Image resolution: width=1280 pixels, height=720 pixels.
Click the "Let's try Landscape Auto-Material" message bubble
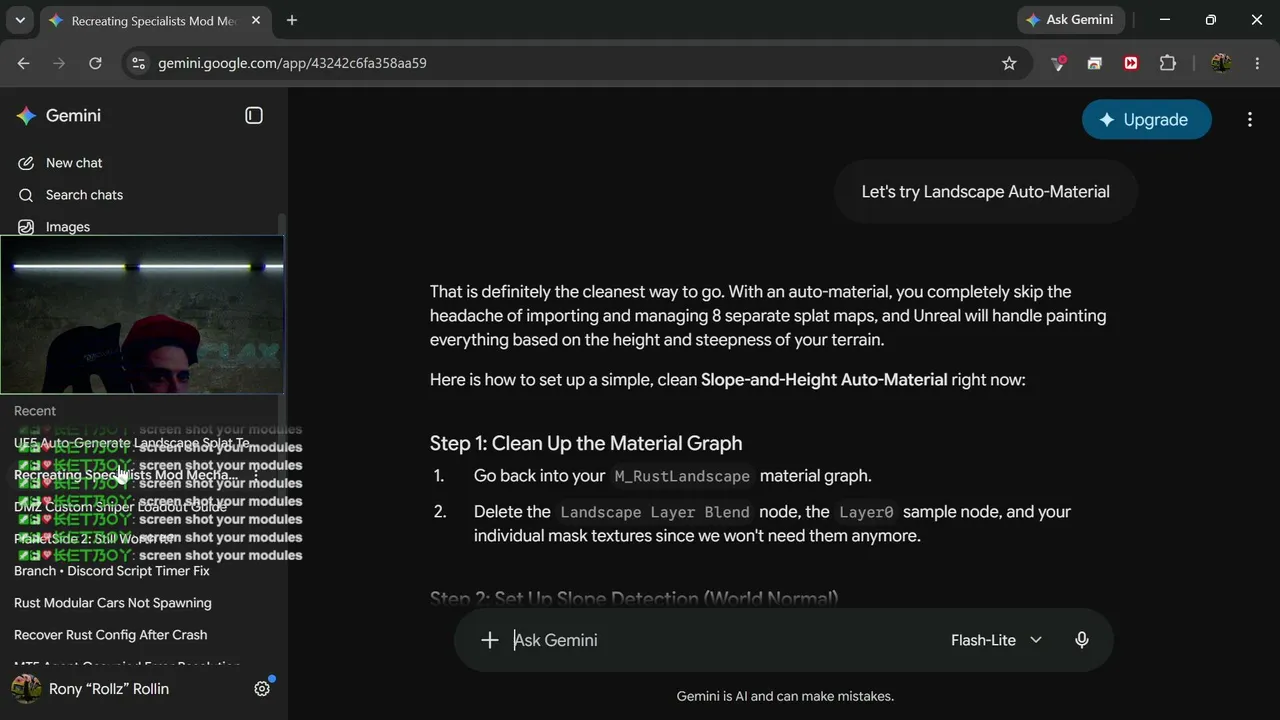pyautogui.click(x=986, y=192)
